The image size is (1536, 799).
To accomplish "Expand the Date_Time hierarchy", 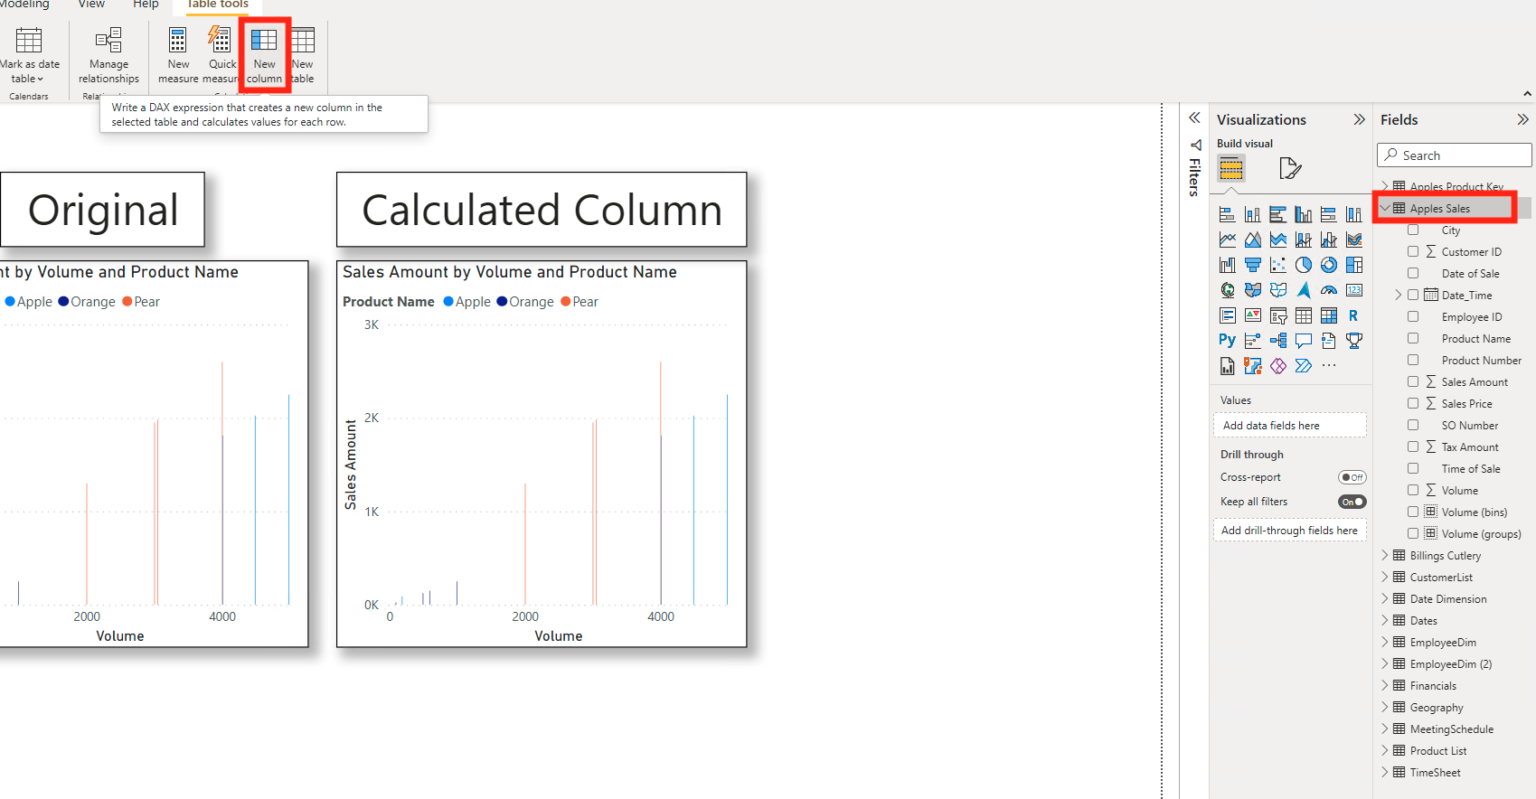I will click(1397, 294).
